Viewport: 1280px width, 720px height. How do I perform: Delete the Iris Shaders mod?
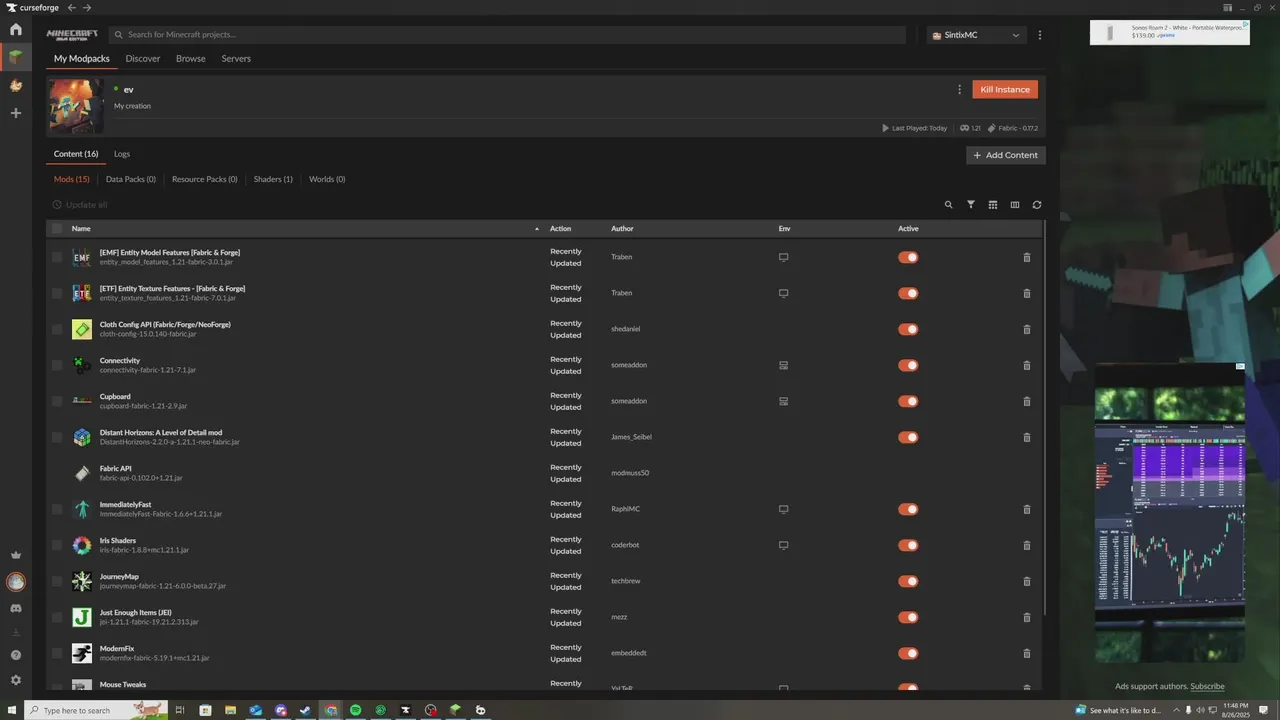coord(1027,545)
